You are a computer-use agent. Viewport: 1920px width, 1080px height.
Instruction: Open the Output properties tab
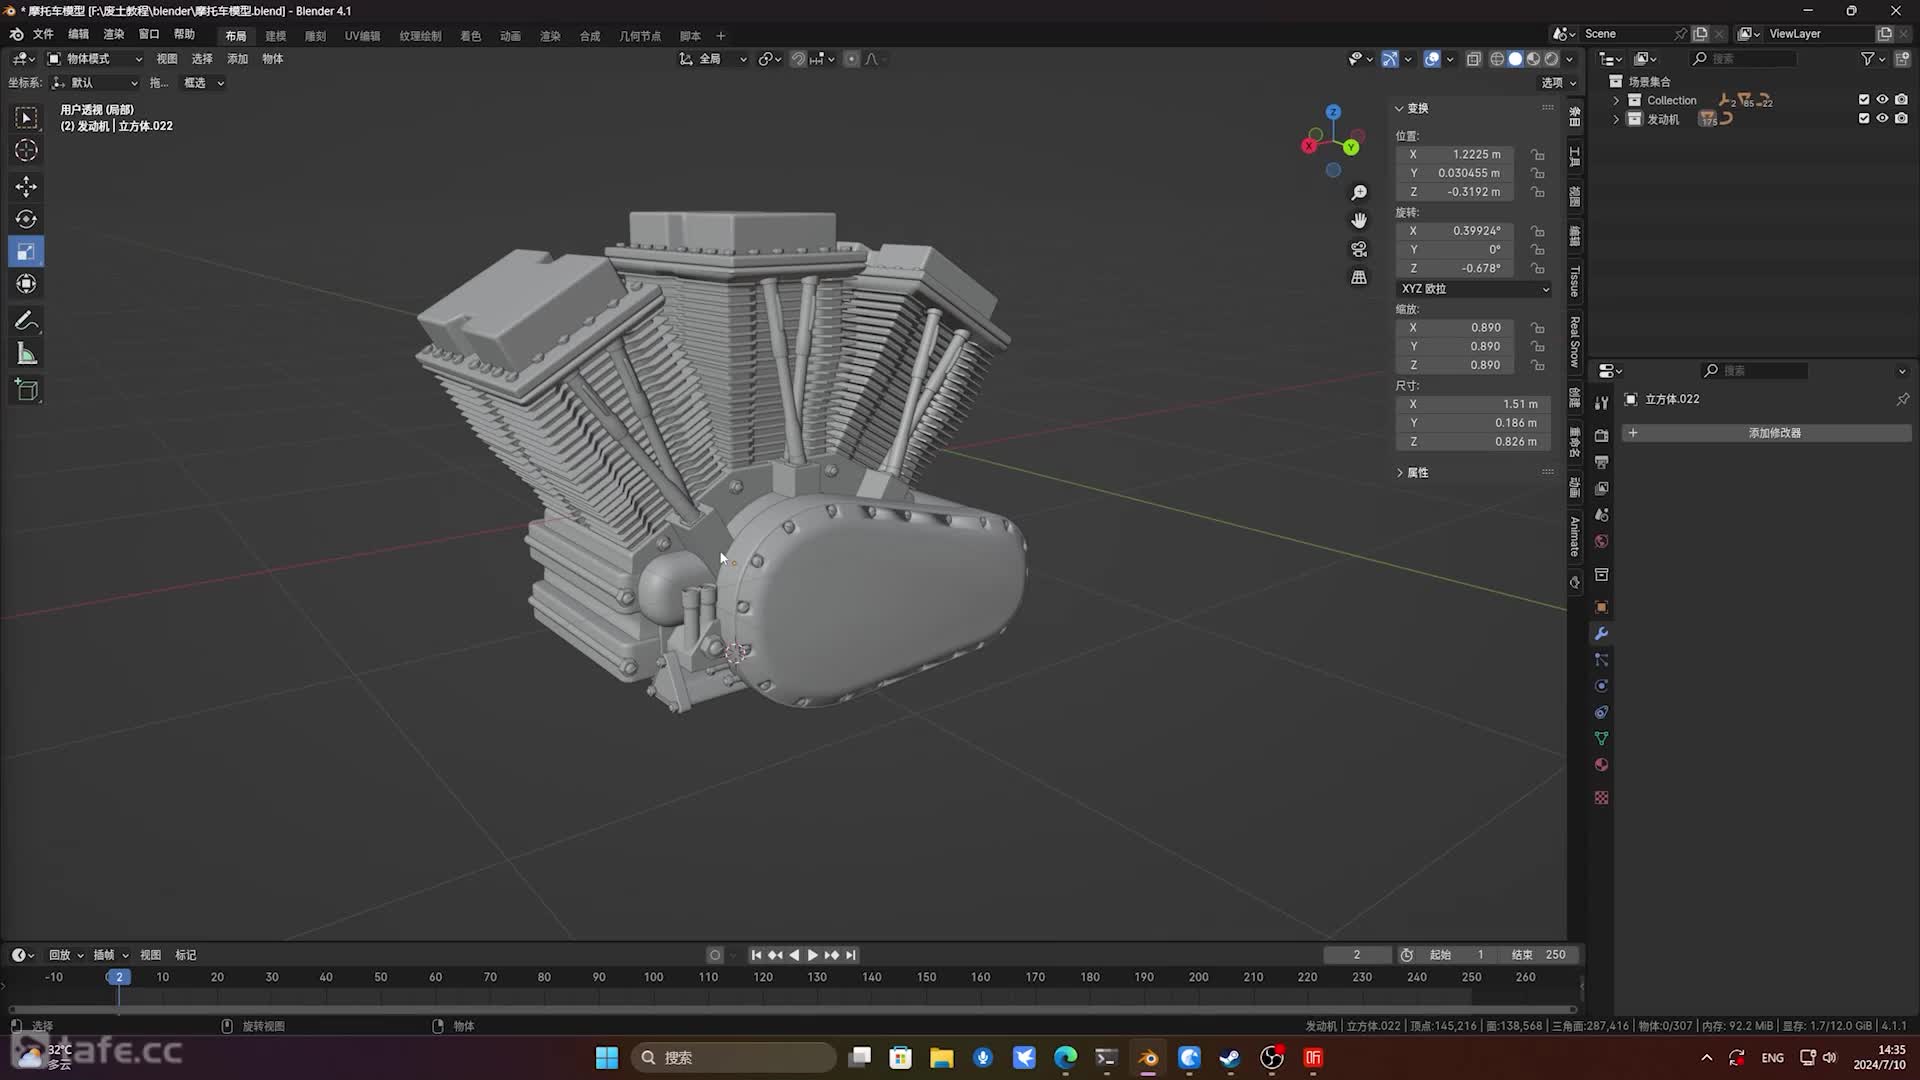point(1601,462)
